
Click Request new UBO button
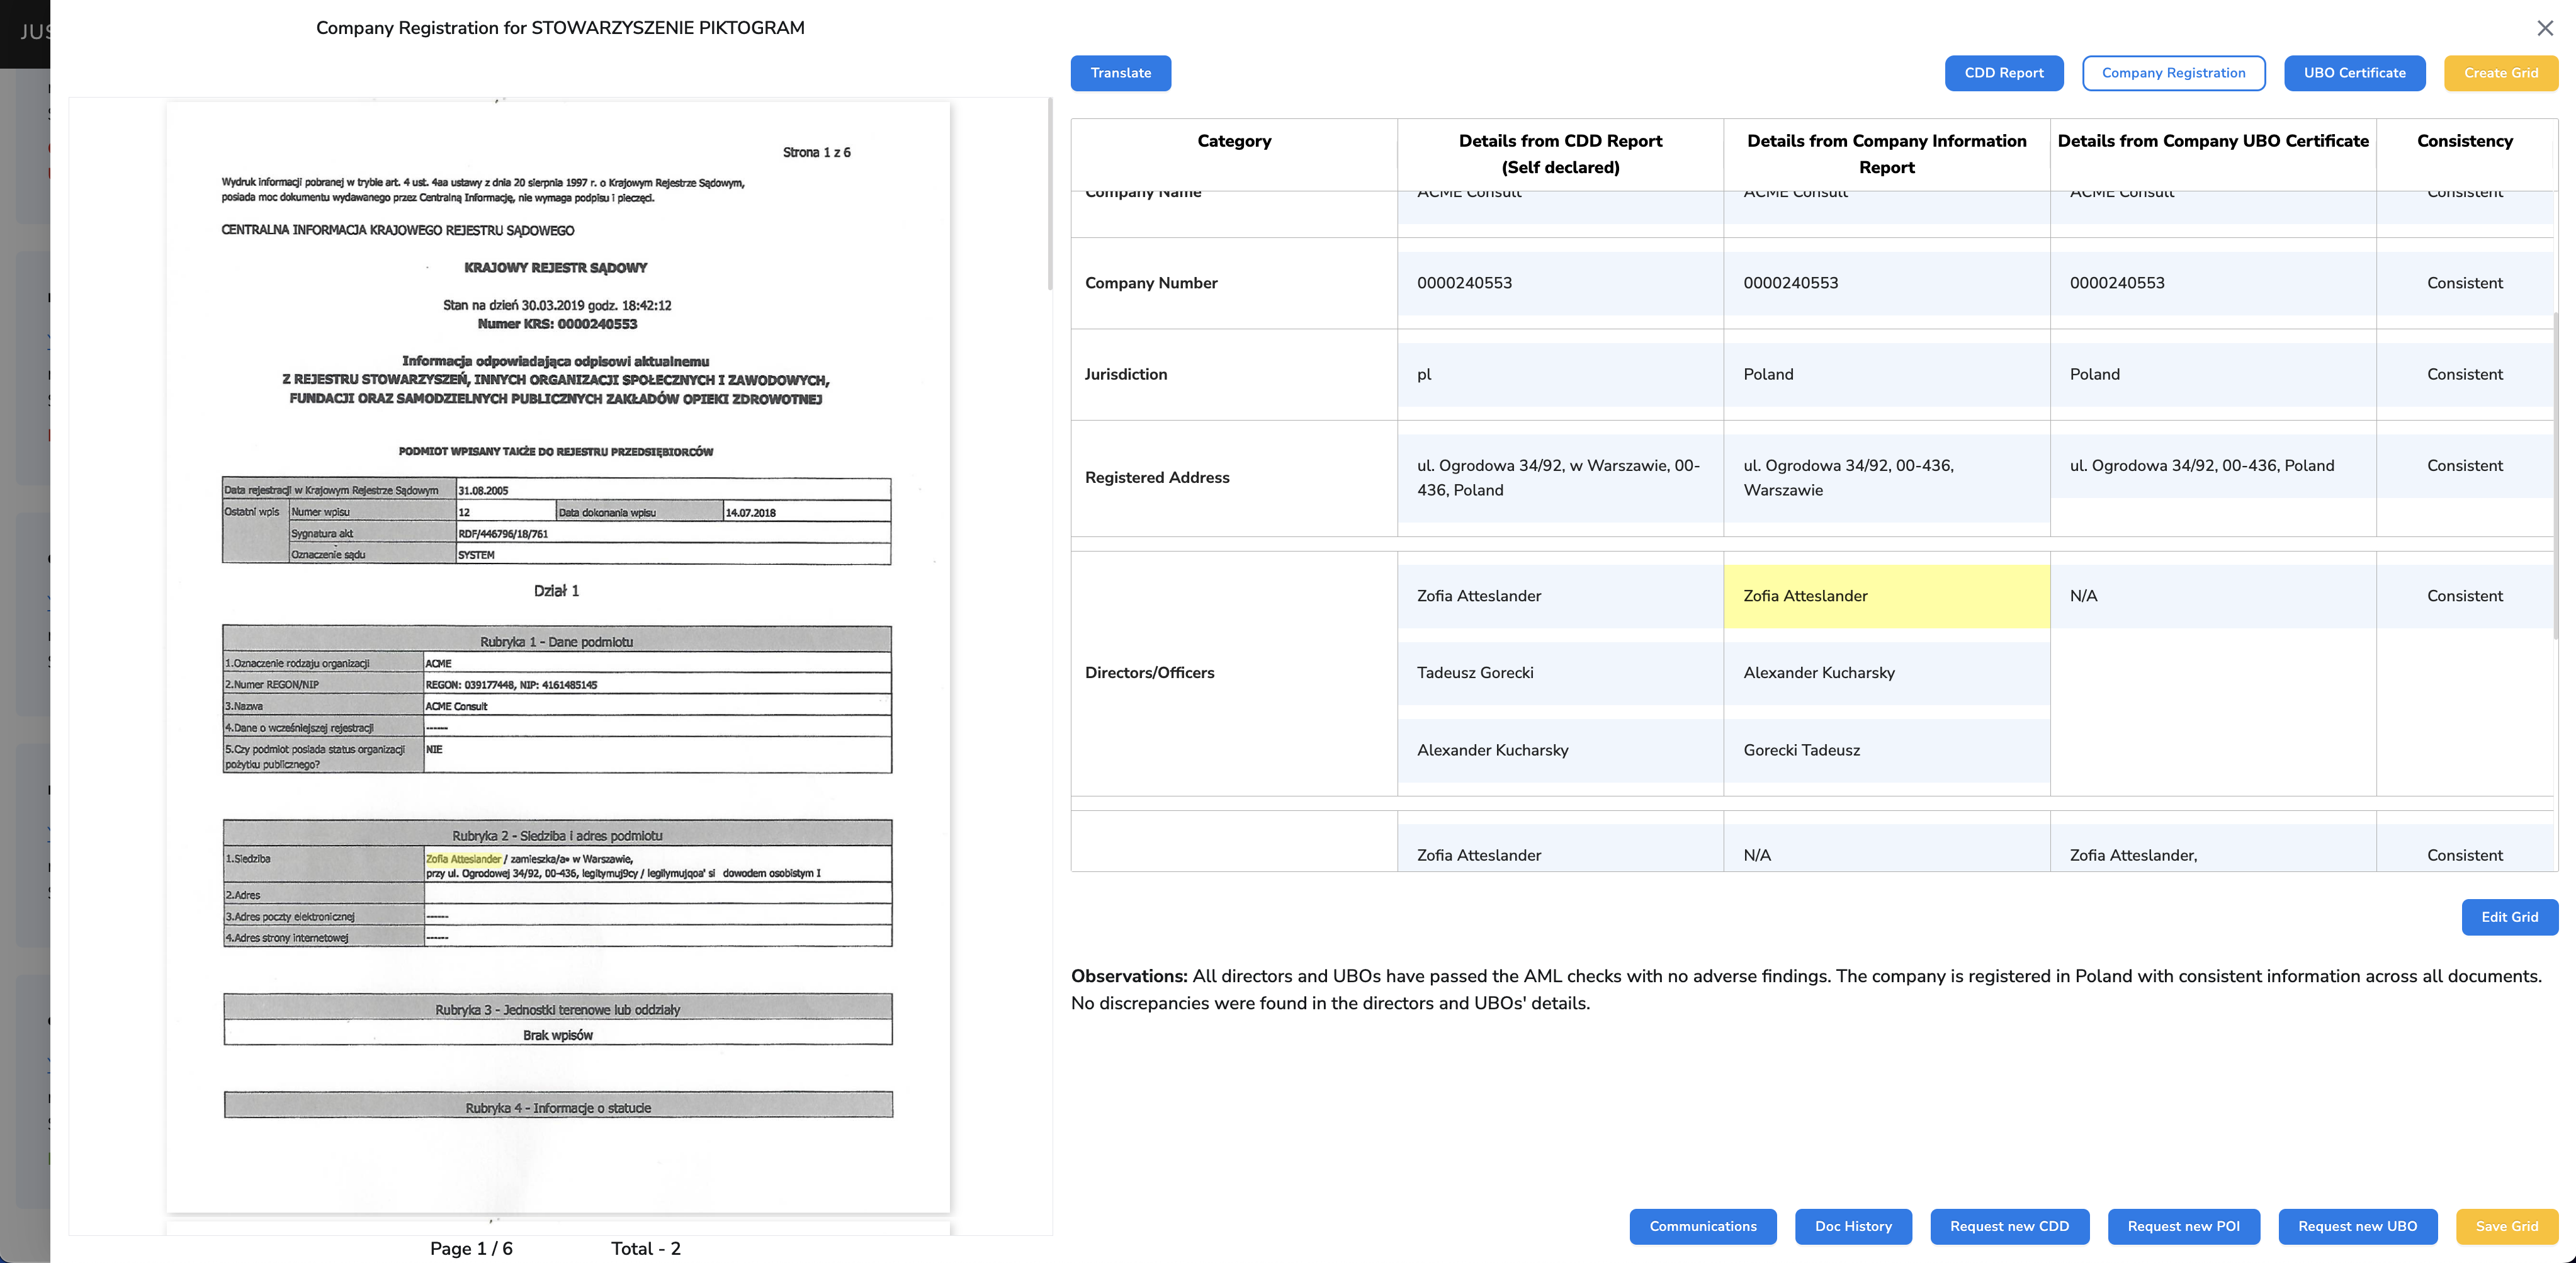coord(2357,1226)
